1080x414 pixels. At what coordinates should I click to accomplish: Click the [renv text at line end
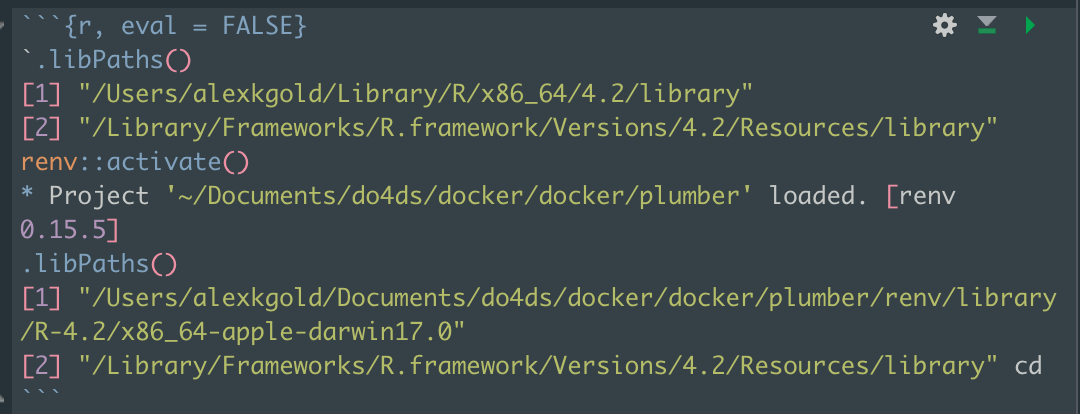tap(920, 195)
